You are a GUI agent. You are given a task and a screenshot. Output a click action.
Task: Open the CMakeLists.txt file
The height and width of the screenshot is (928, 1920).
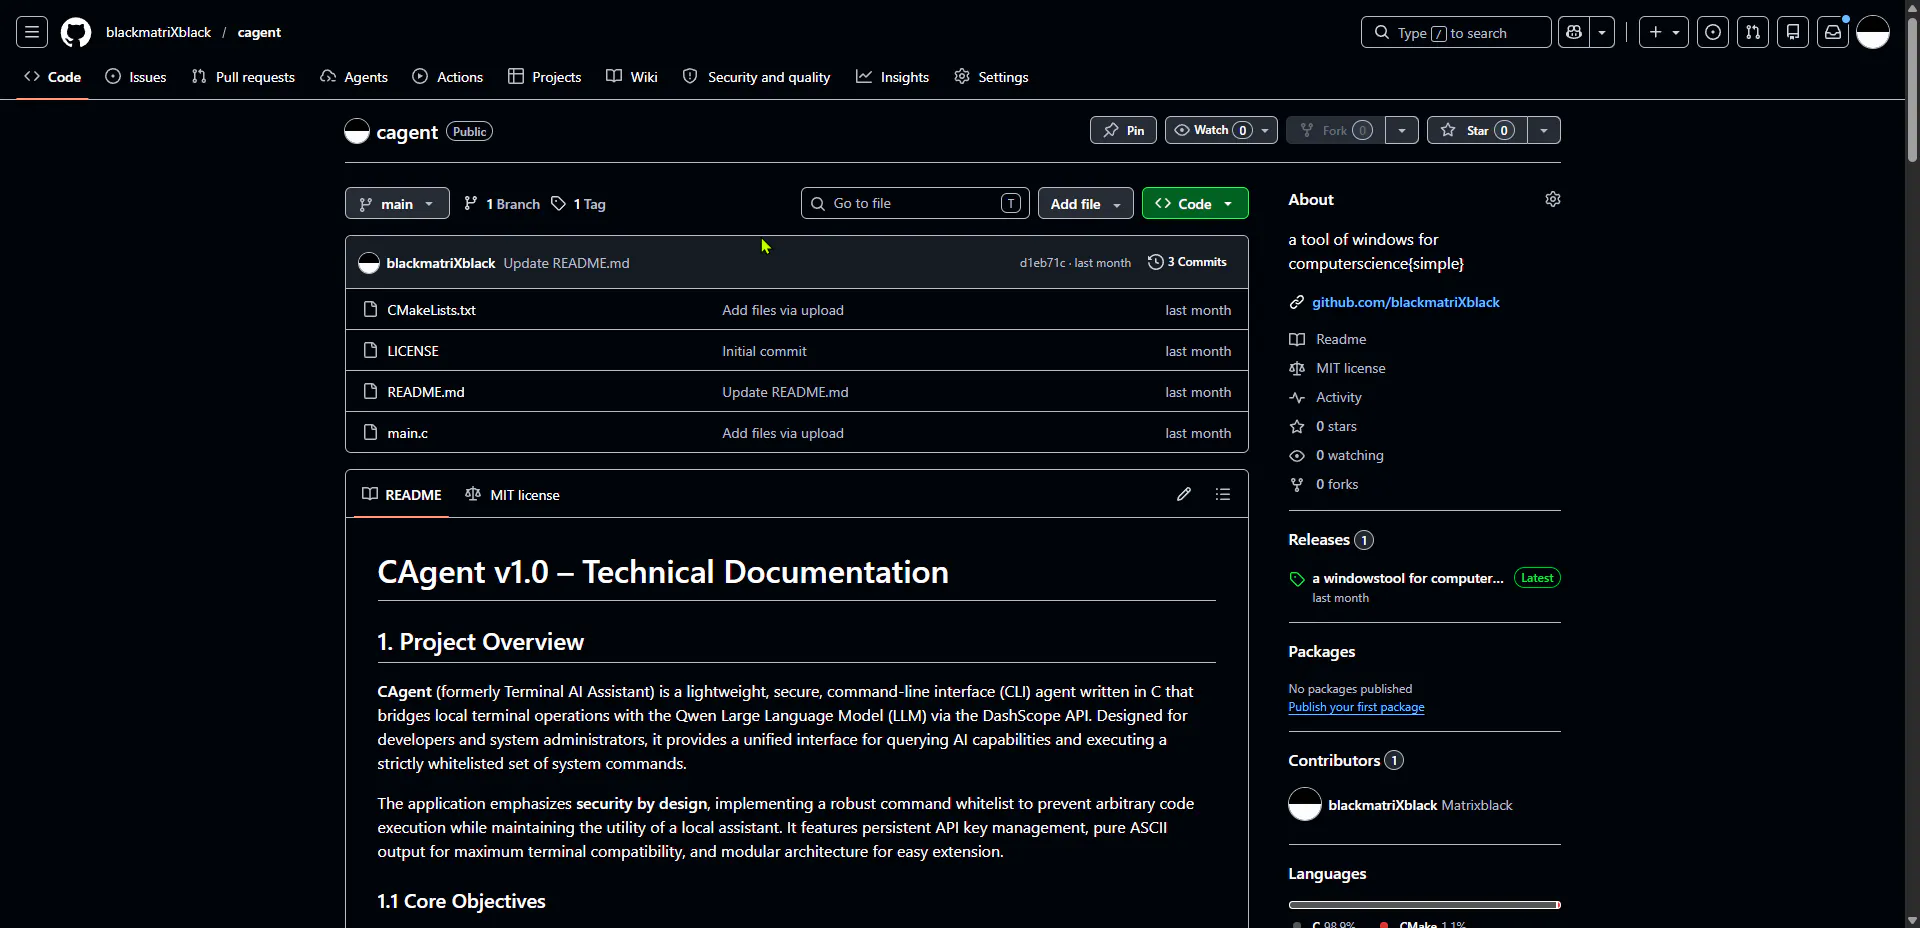click(x=432, y=310)
